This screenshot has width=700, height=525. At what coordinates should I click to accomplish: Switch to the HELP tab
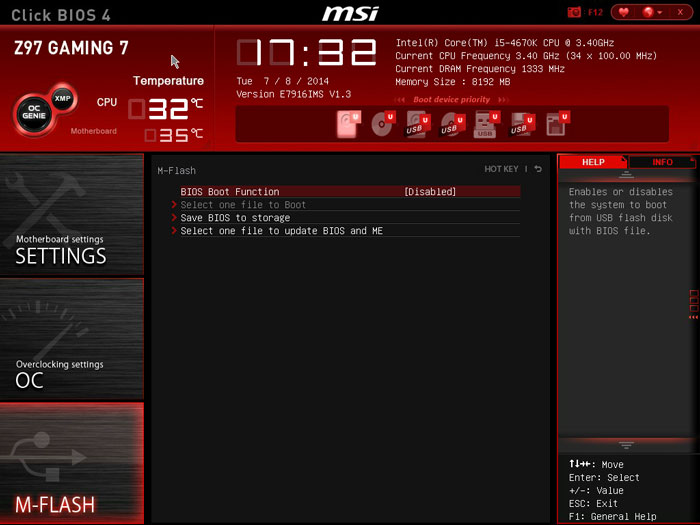coord(593,162)
